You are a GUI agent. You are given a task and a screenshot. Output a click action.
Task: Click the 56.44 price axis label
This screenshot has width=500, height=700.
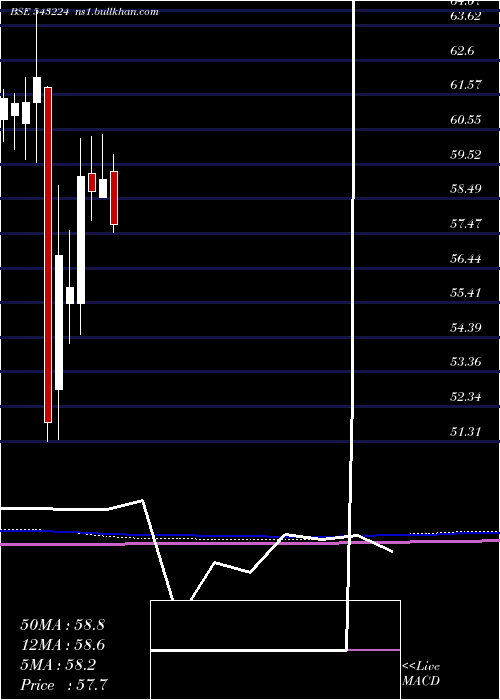click(x=466, y=258)
